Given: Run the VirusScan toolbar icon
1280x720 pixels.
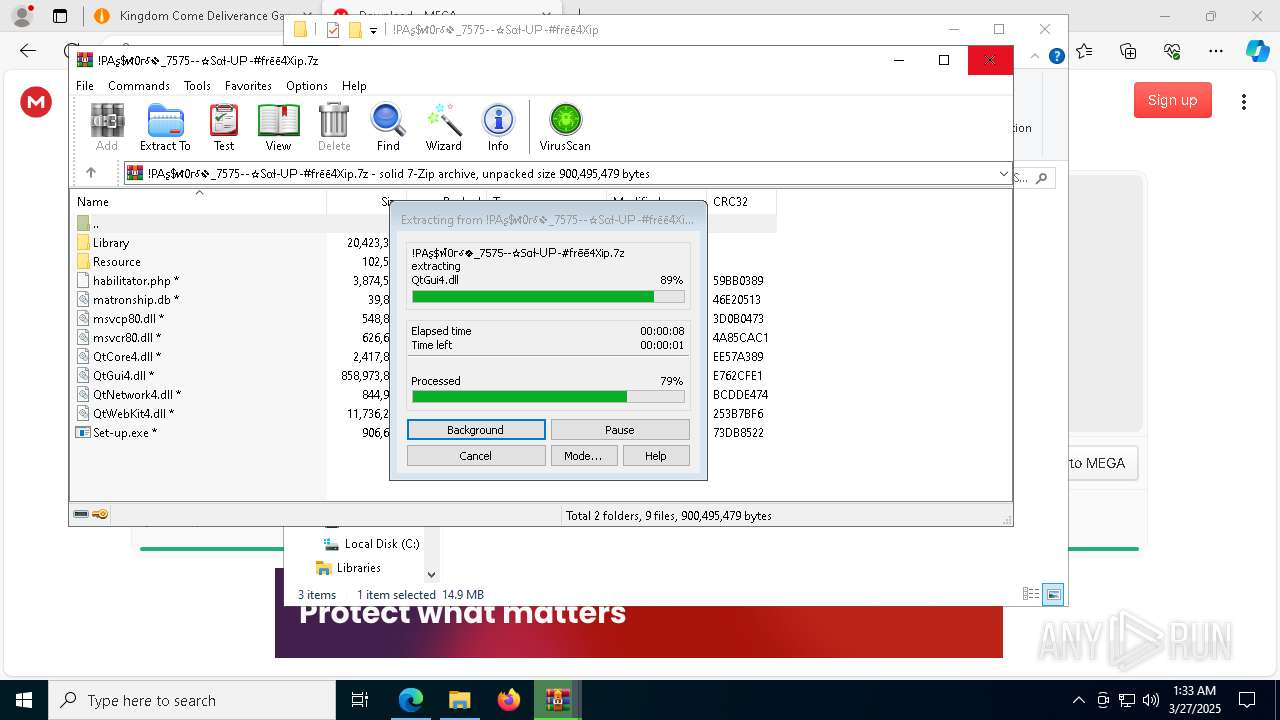Looking at the screenshot, I should pyautogui.click(x=565, y=127).
